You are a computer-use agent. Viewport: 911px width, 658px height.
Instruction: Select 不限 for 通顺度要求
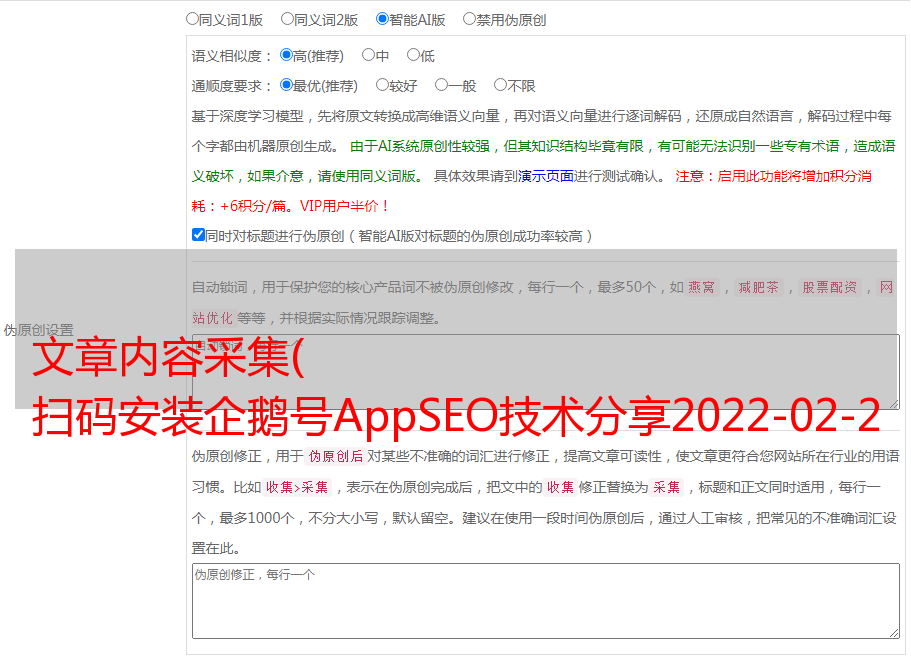[x=500, y=86]
